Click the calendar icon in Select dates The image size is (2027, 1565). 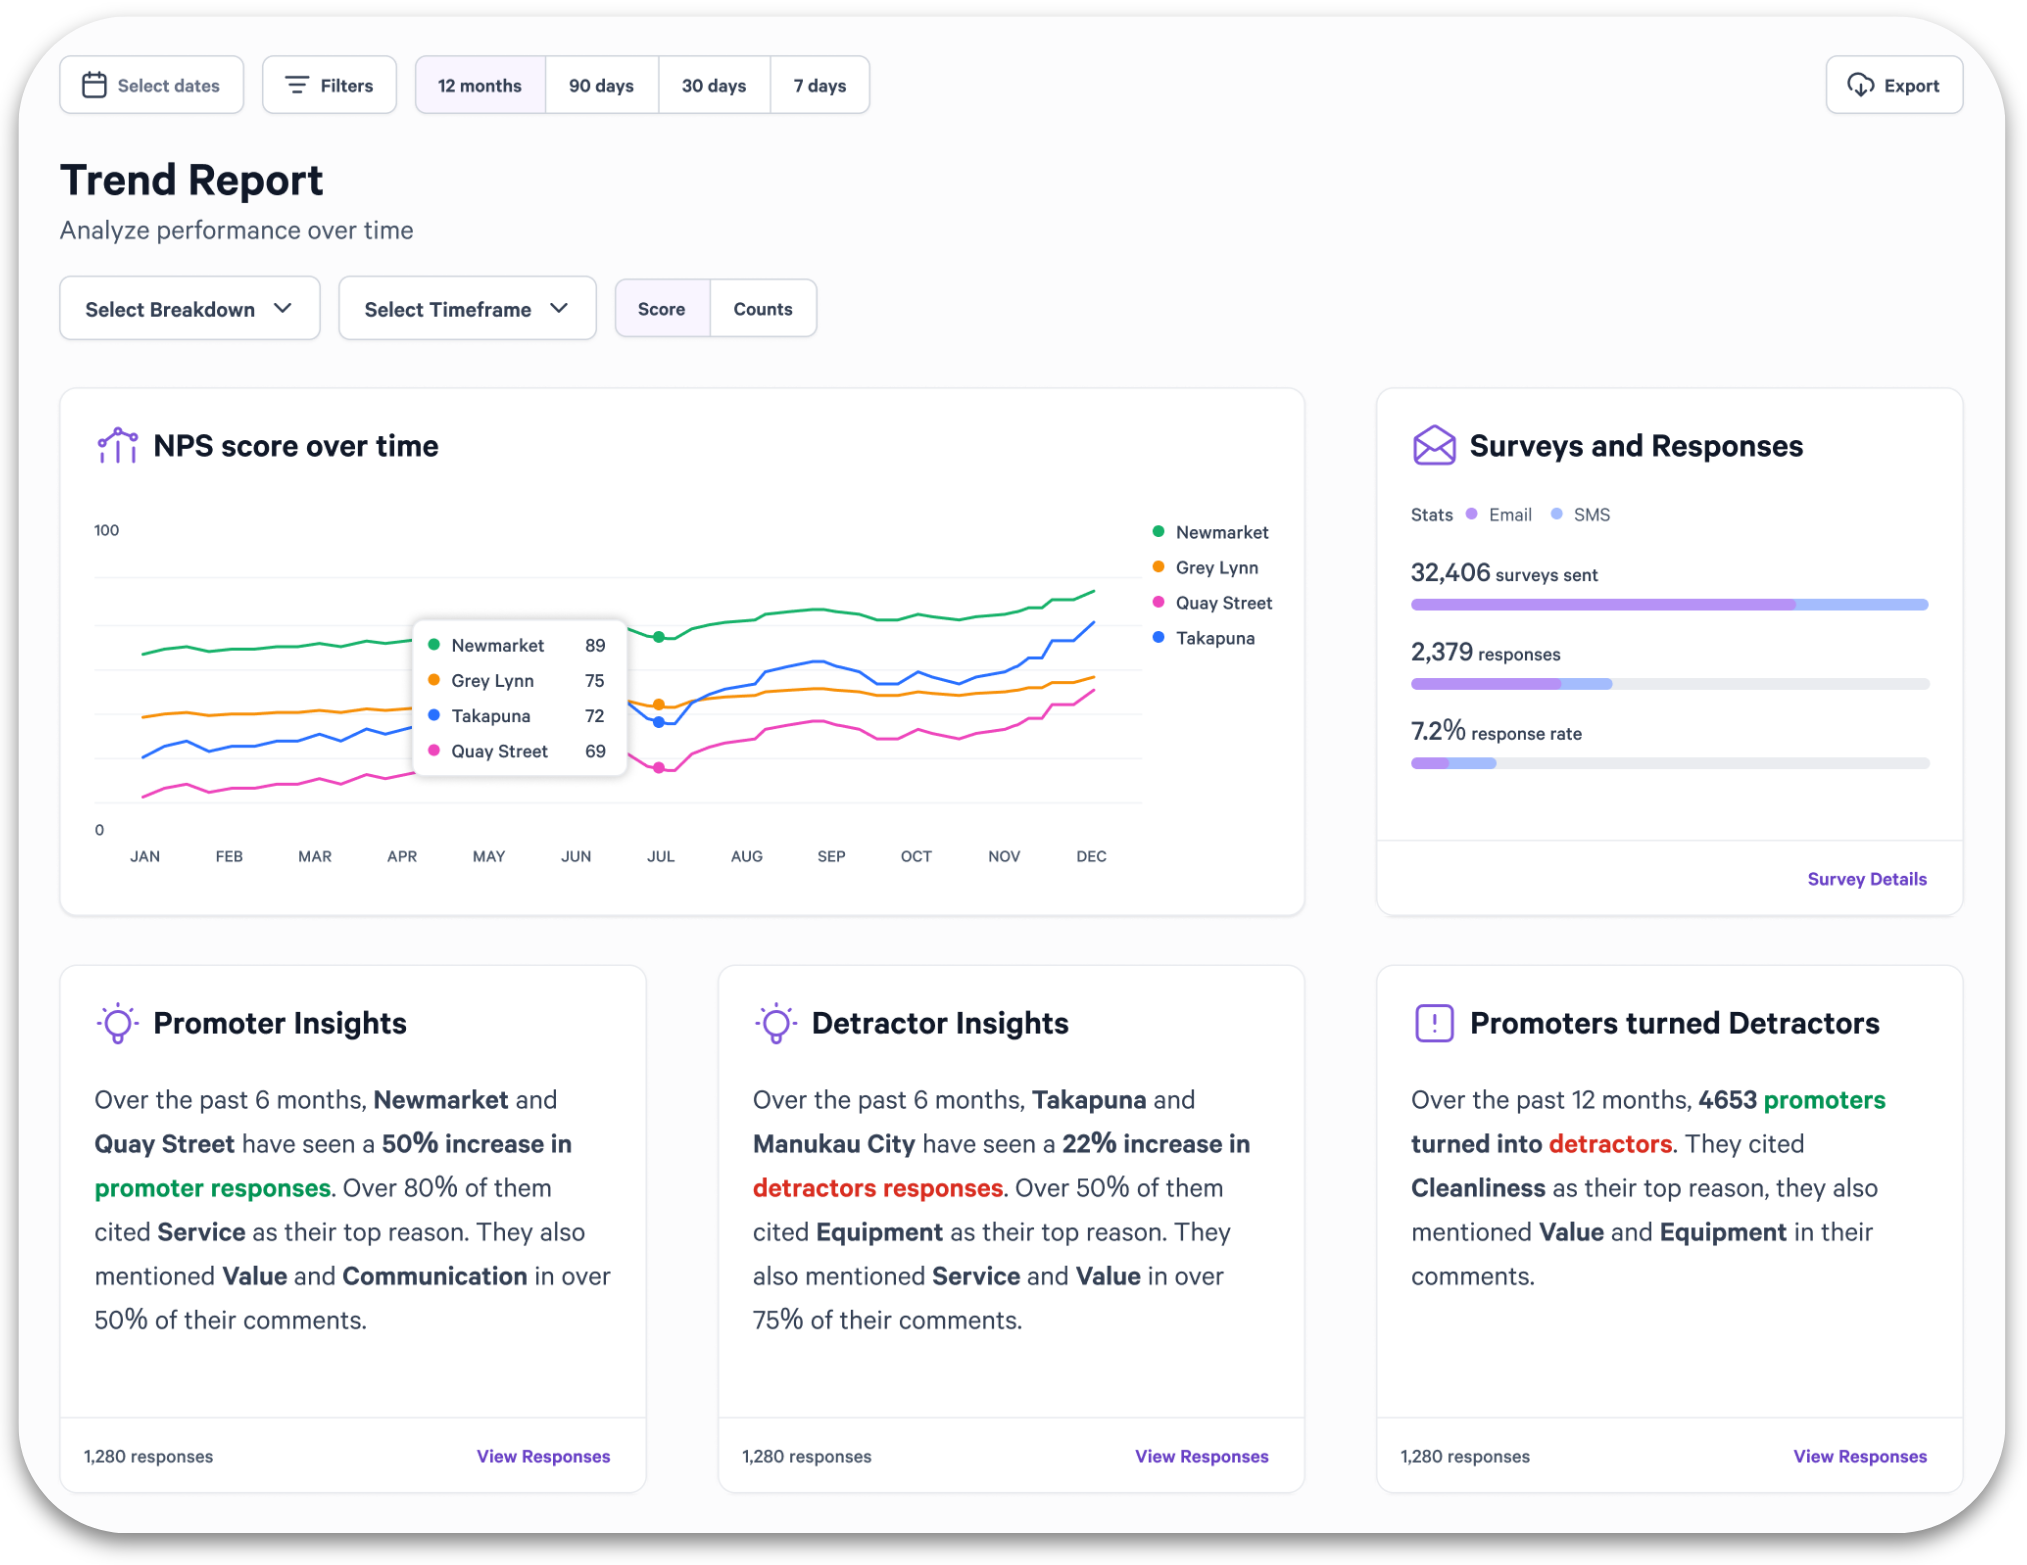[x=94, y=85]
